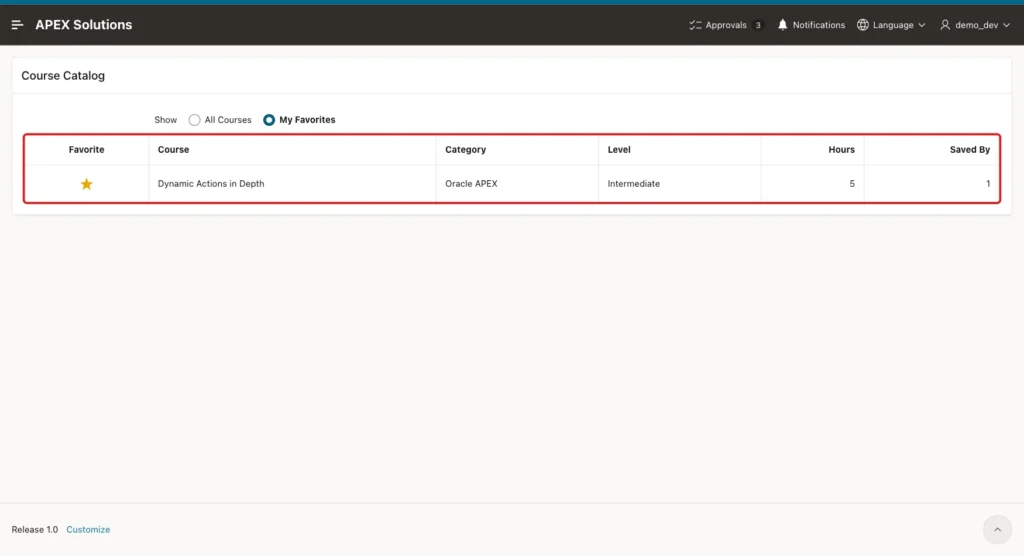Click the Approvals checklist icon

(695, 25)
